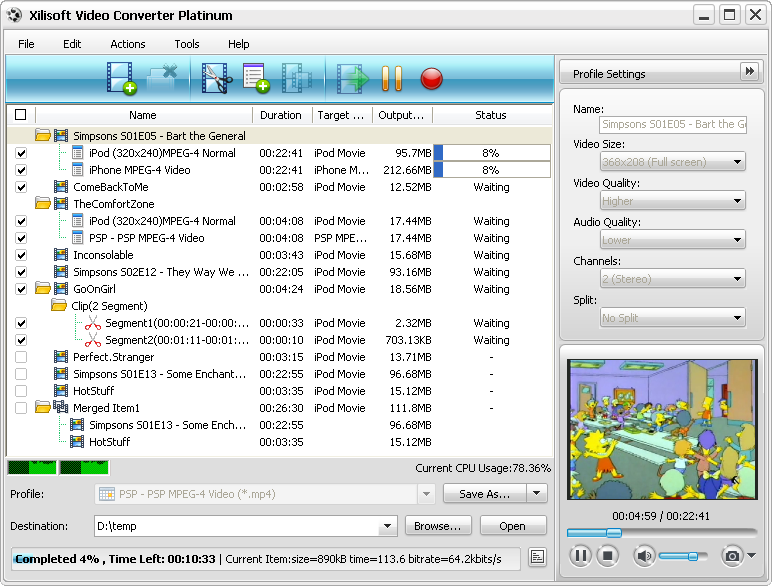772x586 pixels.
Task: Uncheck the ComeBackToMe checkbox
Action: coord(21,187)
